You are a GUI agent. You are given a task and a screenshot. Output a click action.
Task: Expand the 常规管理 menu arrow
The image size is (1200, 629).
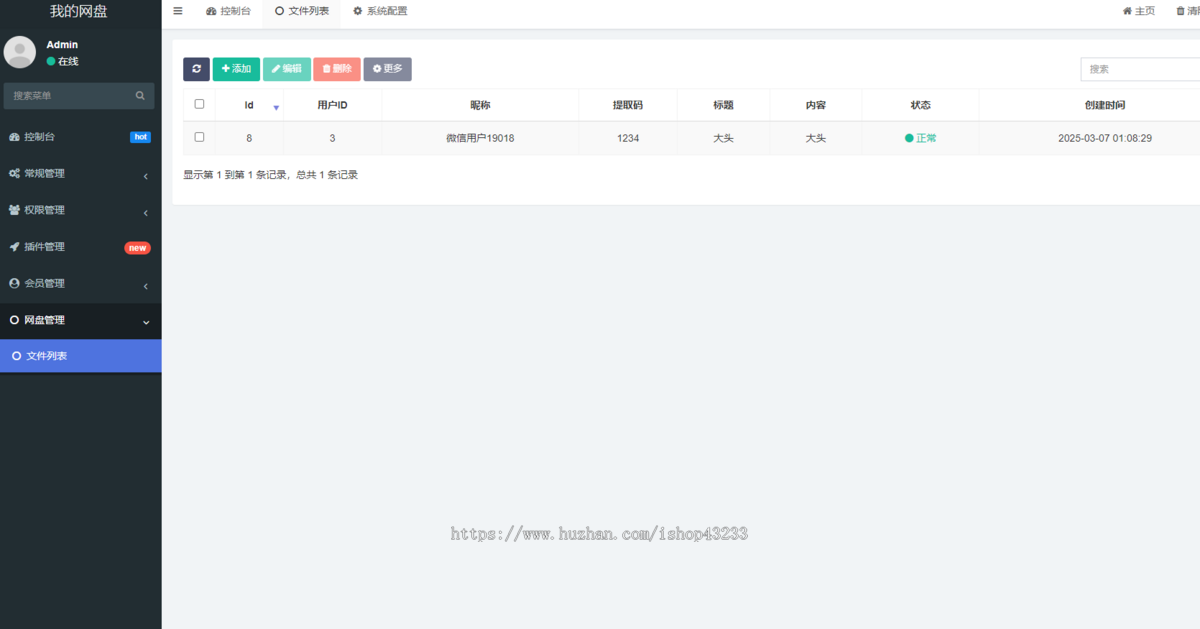[x=146, y=177]
